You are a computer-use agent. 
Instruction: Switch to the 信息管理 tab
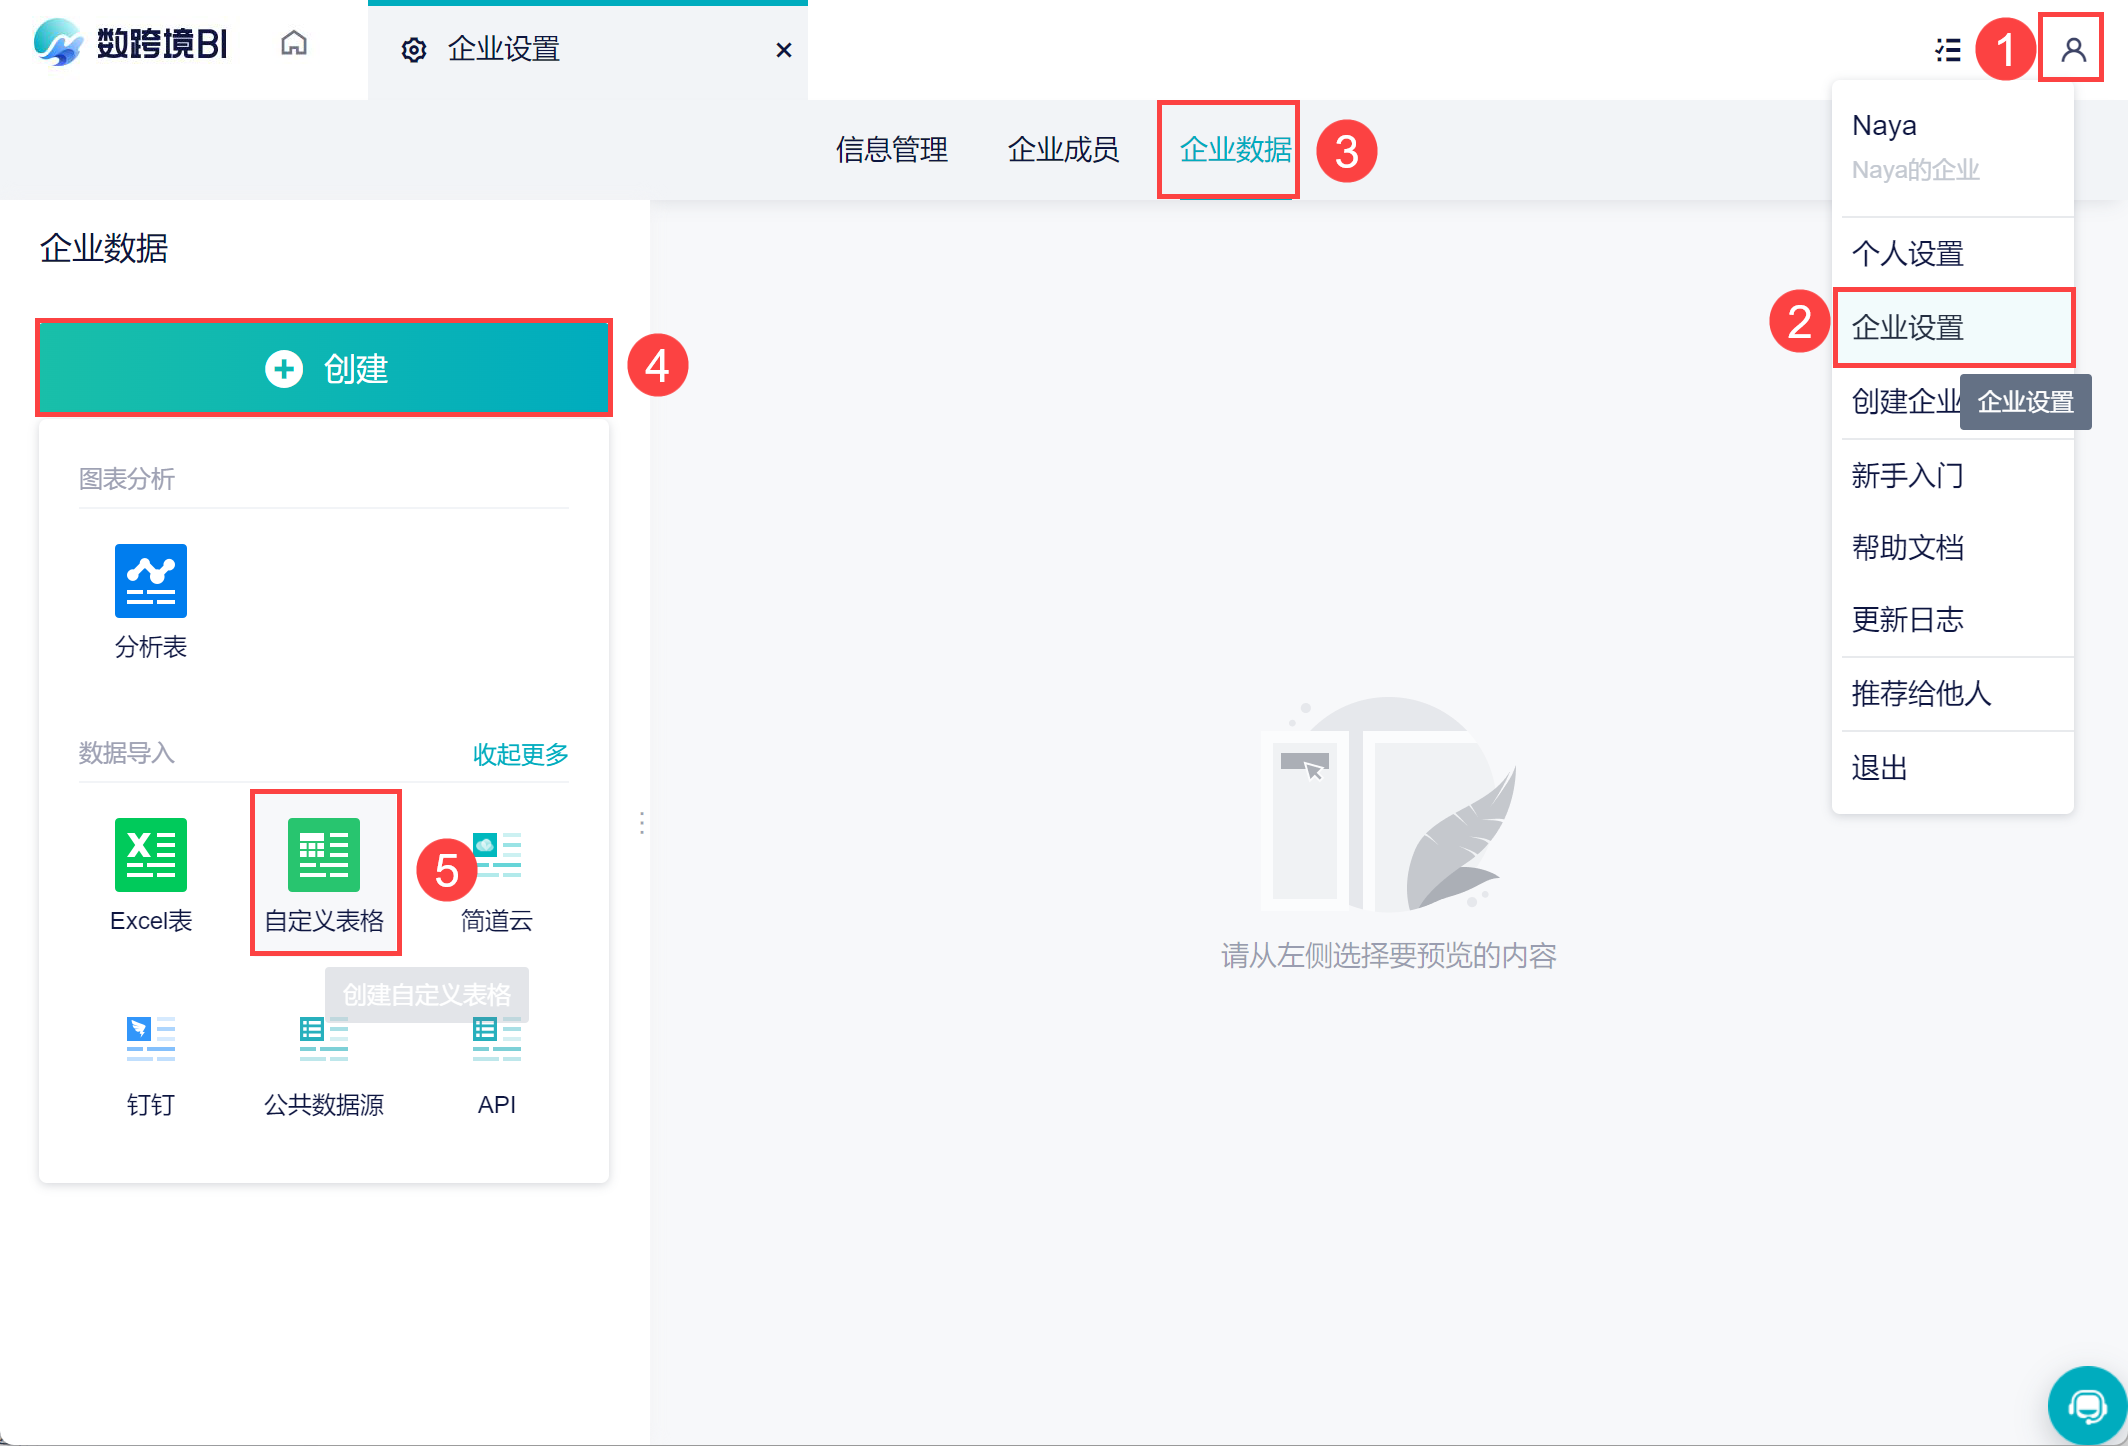[891, 150]
